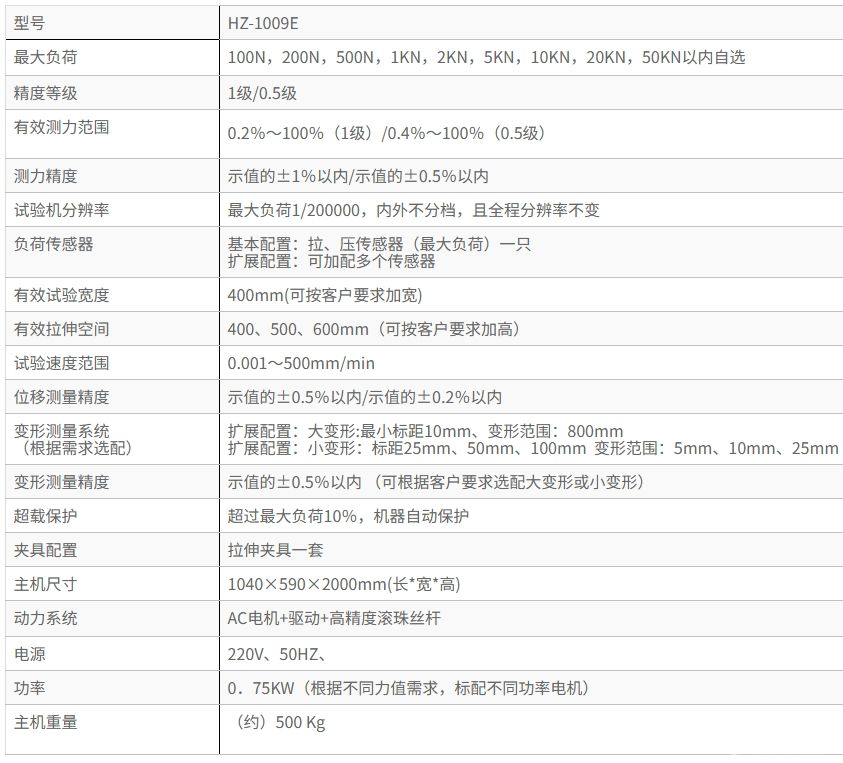843x763 pixels.
Task: Select the 示值的±1%以内 accuracy value
Action: [x=358, y=176]
